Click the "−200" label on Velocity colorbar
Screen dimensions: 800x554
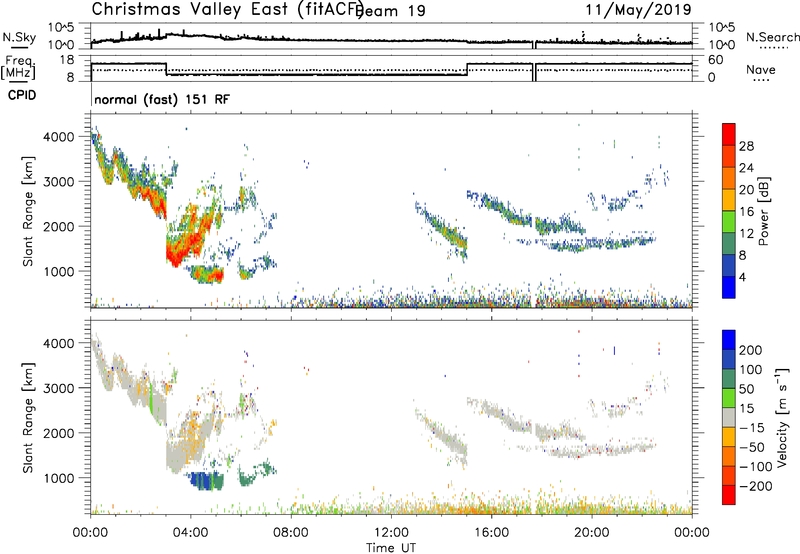point(755,486)
